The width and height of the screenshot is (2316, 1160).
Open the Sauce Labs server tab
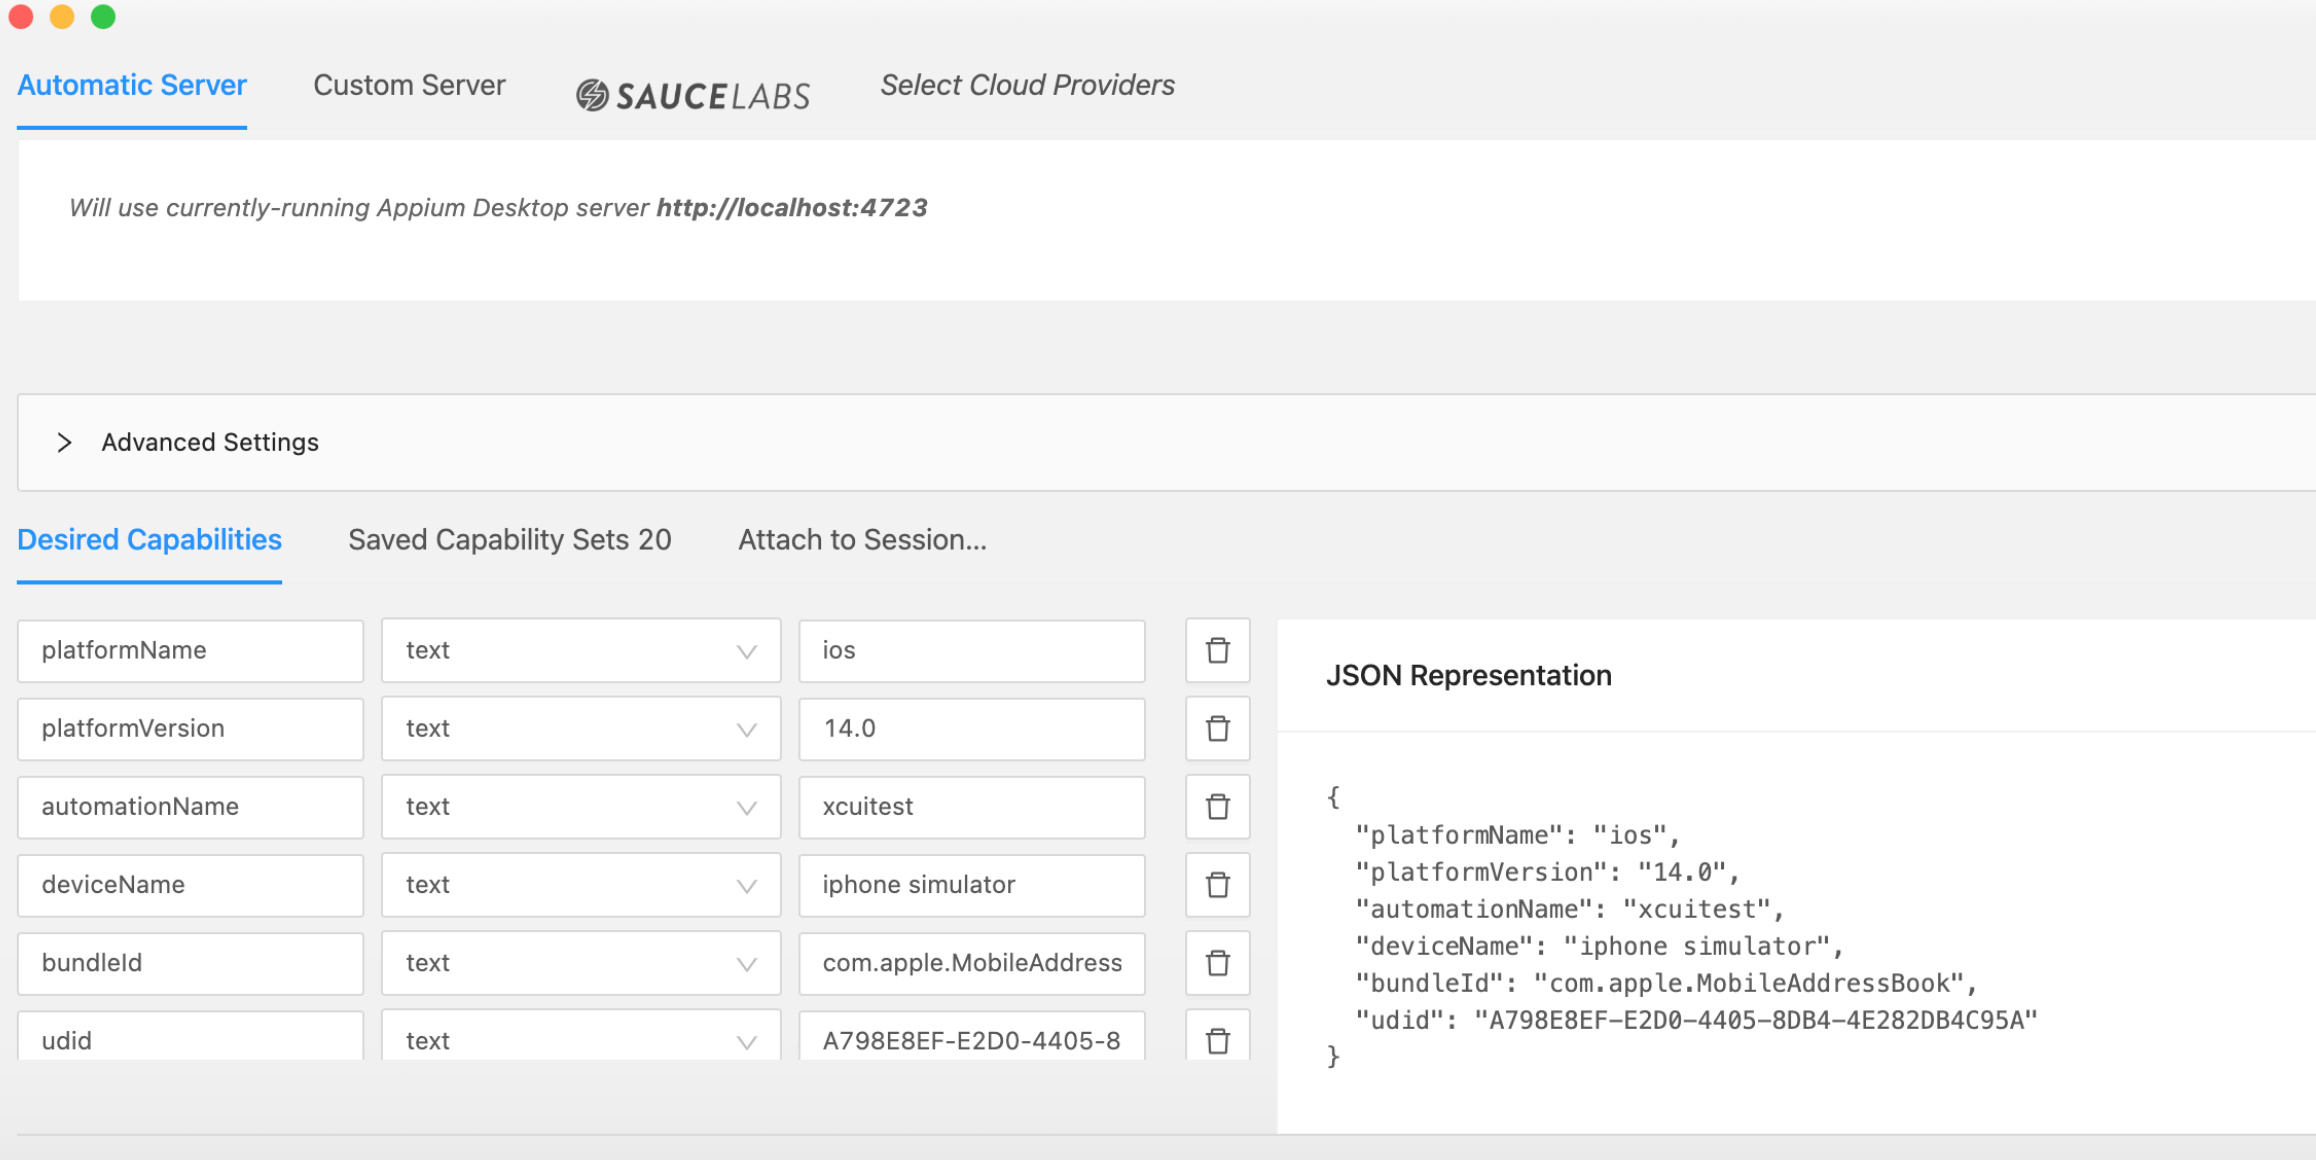point(692,95)
